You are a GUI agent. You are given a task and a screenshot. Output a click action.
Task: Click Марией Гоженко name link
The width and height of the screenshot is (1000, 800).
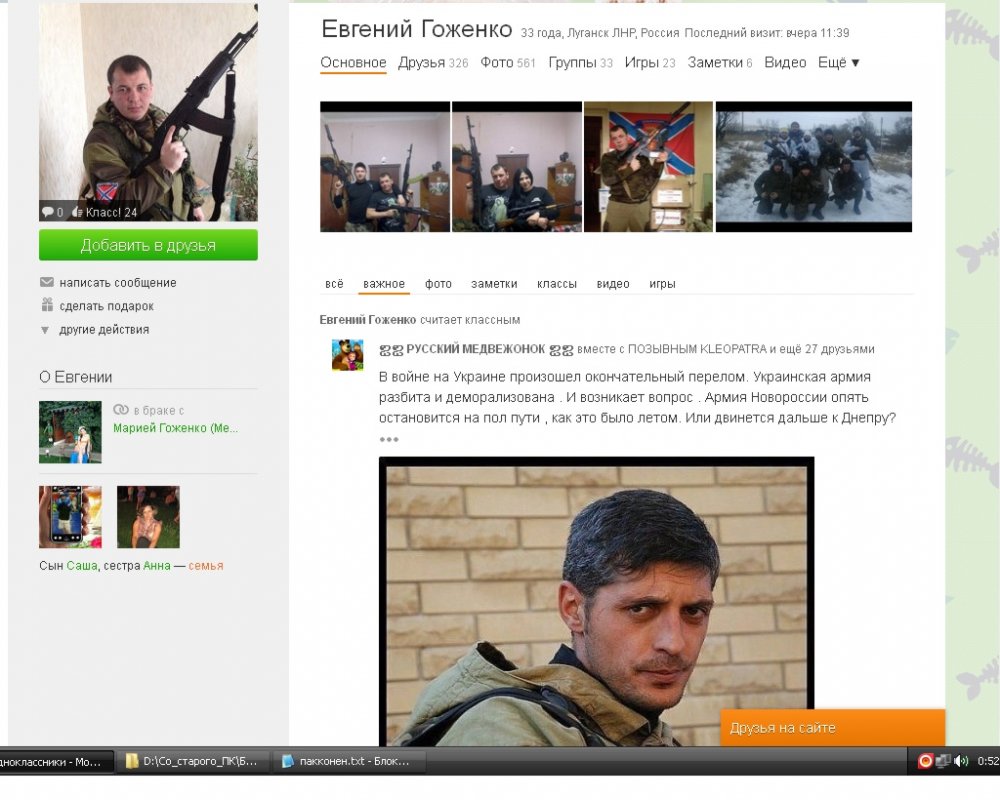(x=175, y=428)
